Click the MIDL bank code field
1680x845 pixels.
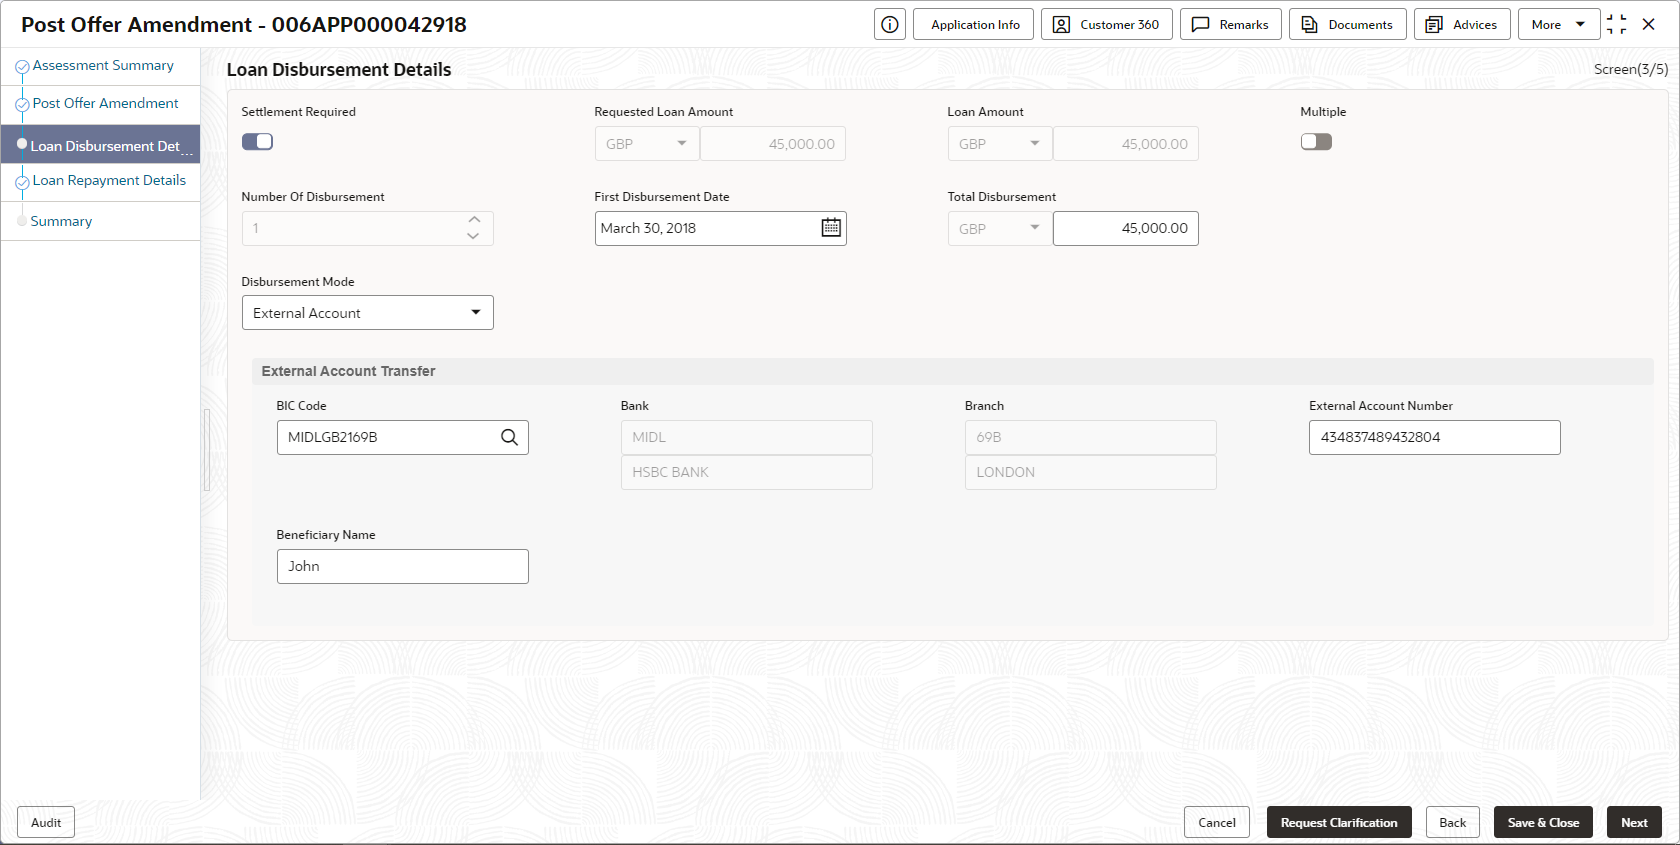coord(747,437)
